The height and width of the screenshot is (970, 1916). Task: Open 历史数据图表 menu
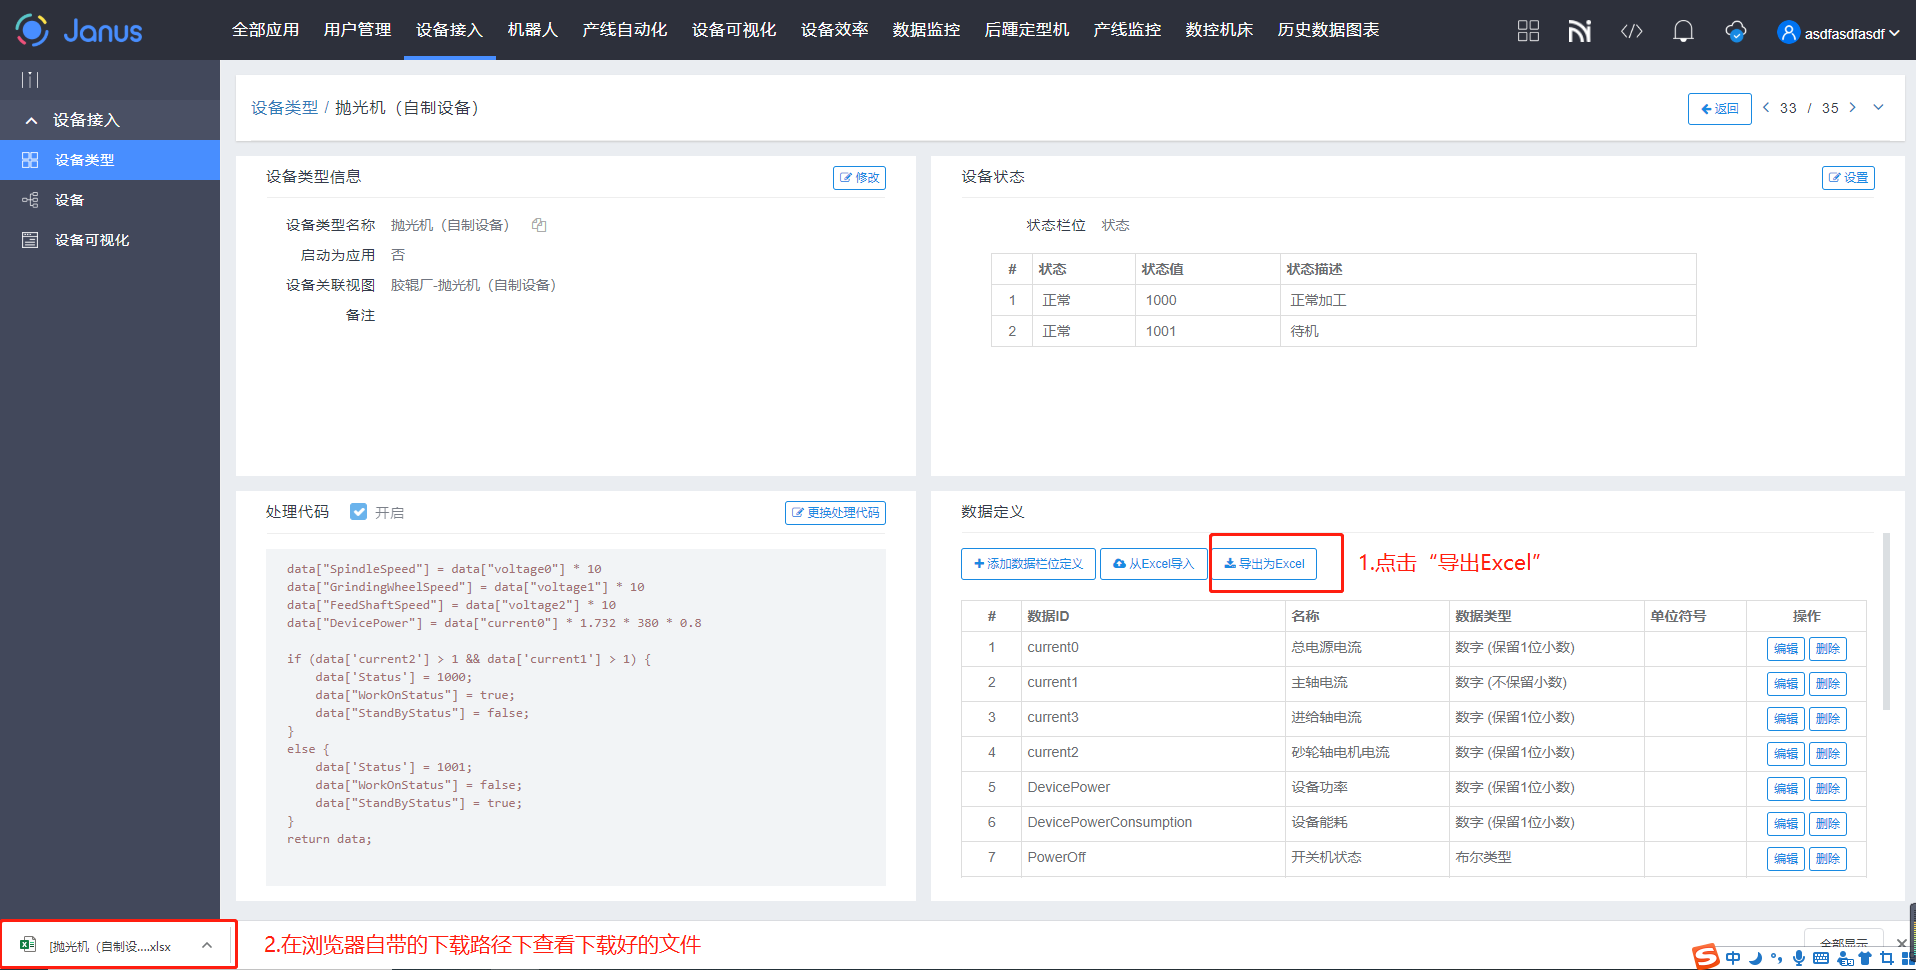[1328, 30]
